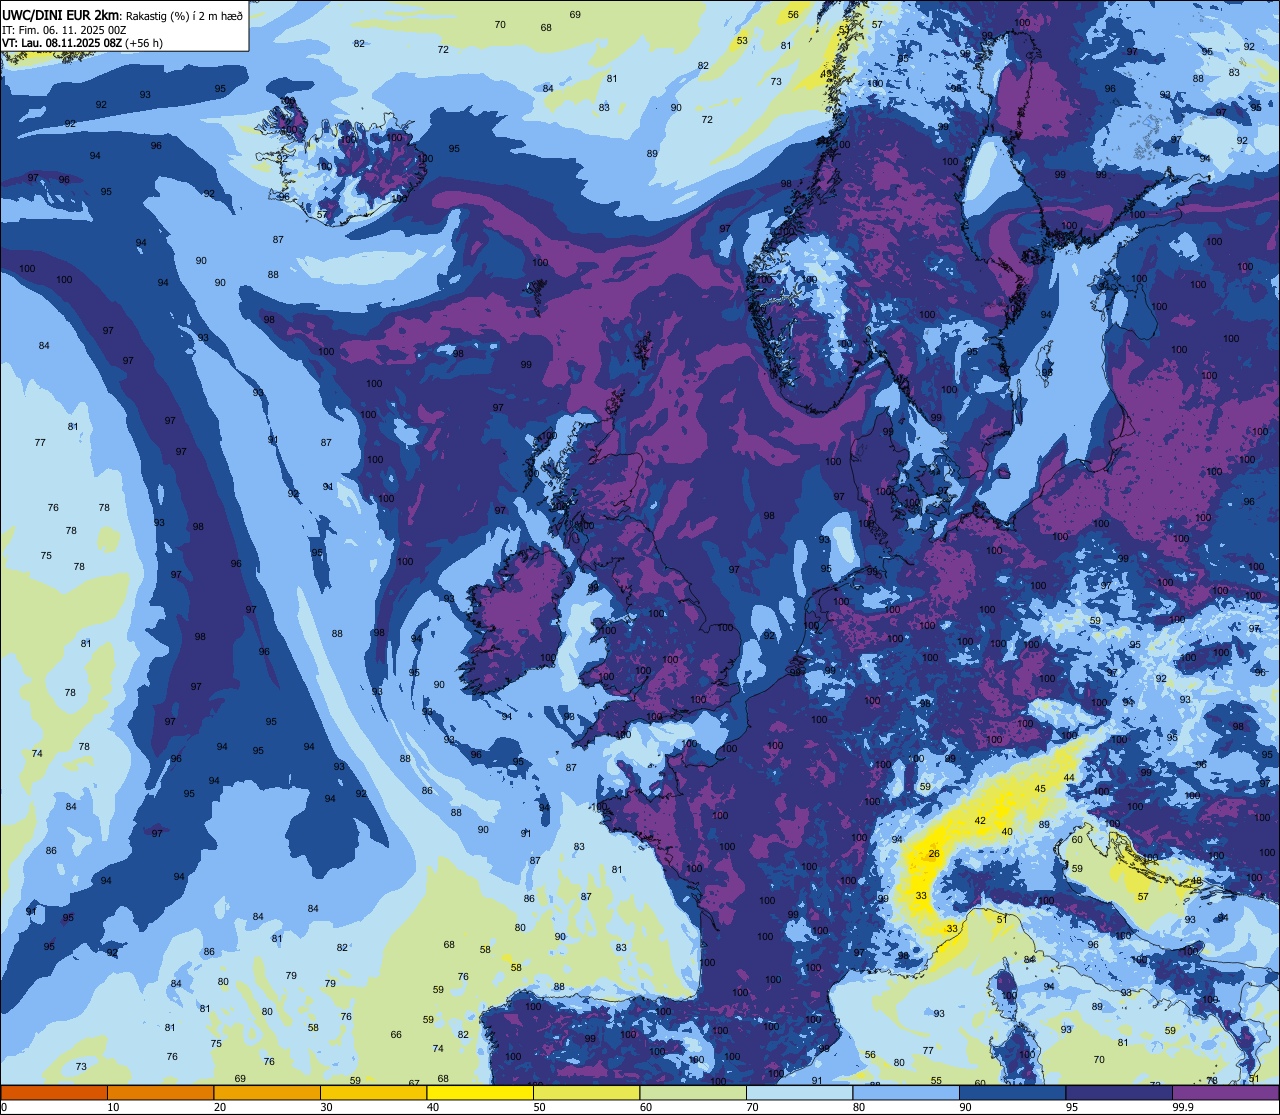
Task: Pick the amber 30–40 legend segment
Action: click(x=373, y=1092)
